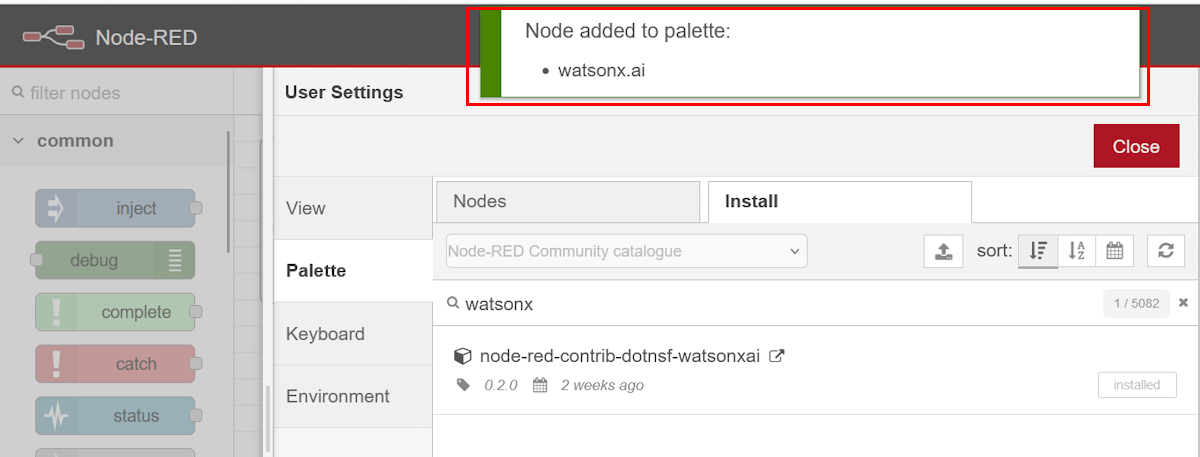Sort catalogue alphabetically A to Z

(x=1077, y=252)
